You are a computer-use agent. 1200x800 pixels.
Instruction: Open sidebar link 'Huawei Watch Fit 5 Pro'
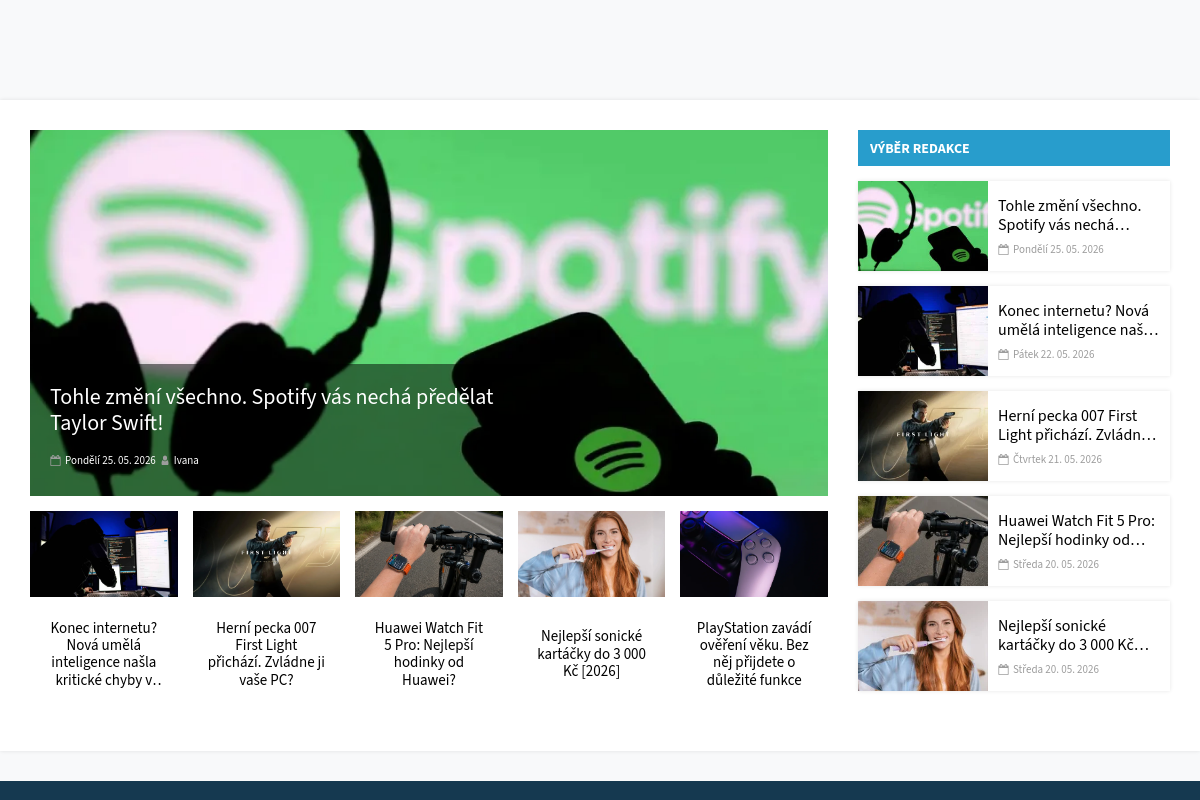1076,531
